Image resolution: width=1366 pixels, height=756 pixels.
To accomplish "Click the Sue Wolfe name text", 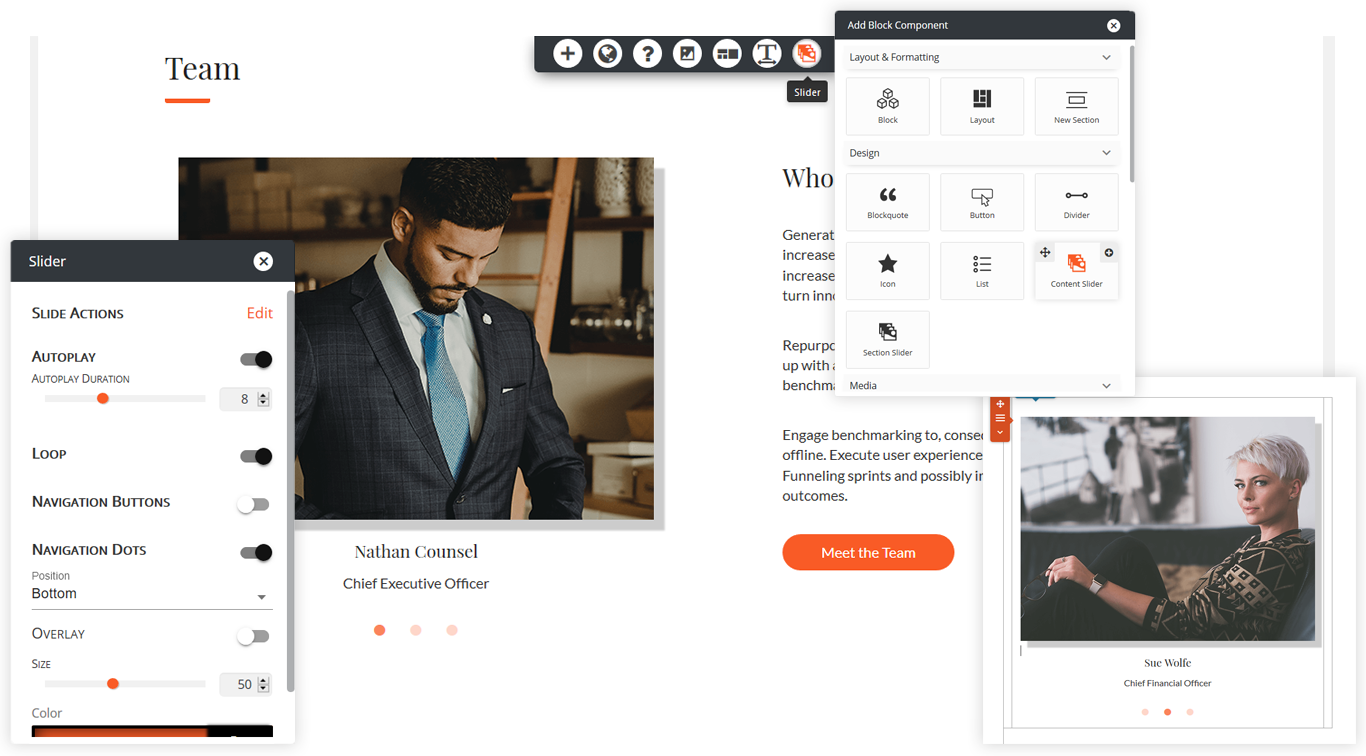I will point(1167,663).
